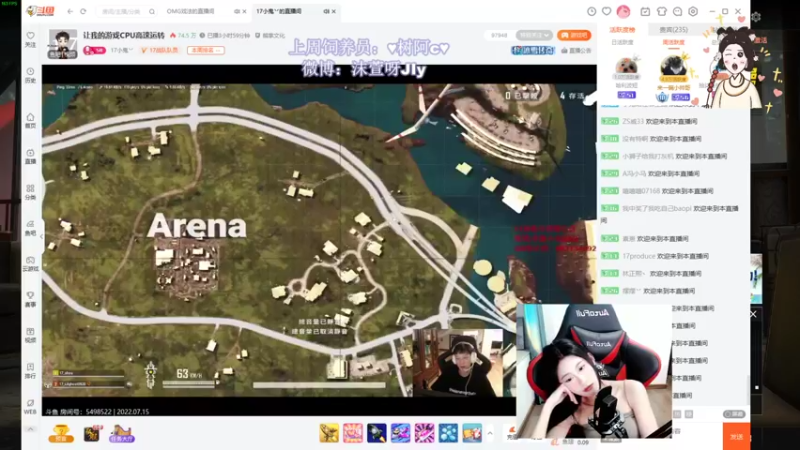Open 赛事 events in the sidebar
Viewport: 800px width, 450px height.
click(31, 299)
